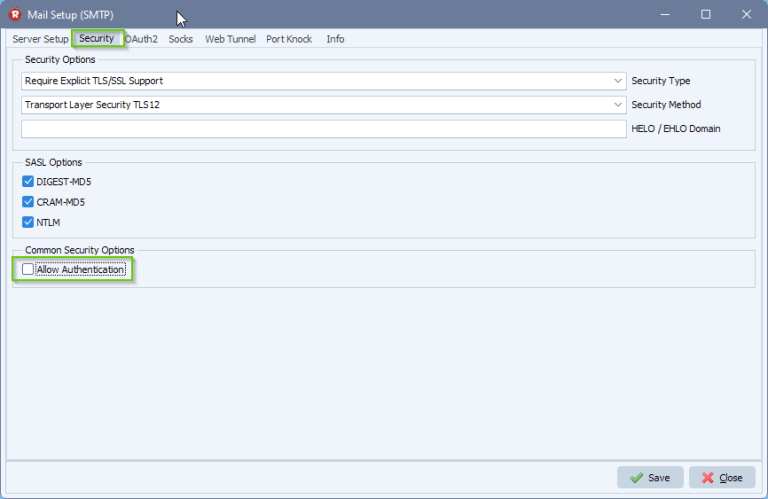Enable Allow Authentication checkbox
Screen dimensions: 768x499
click(28, 269)
